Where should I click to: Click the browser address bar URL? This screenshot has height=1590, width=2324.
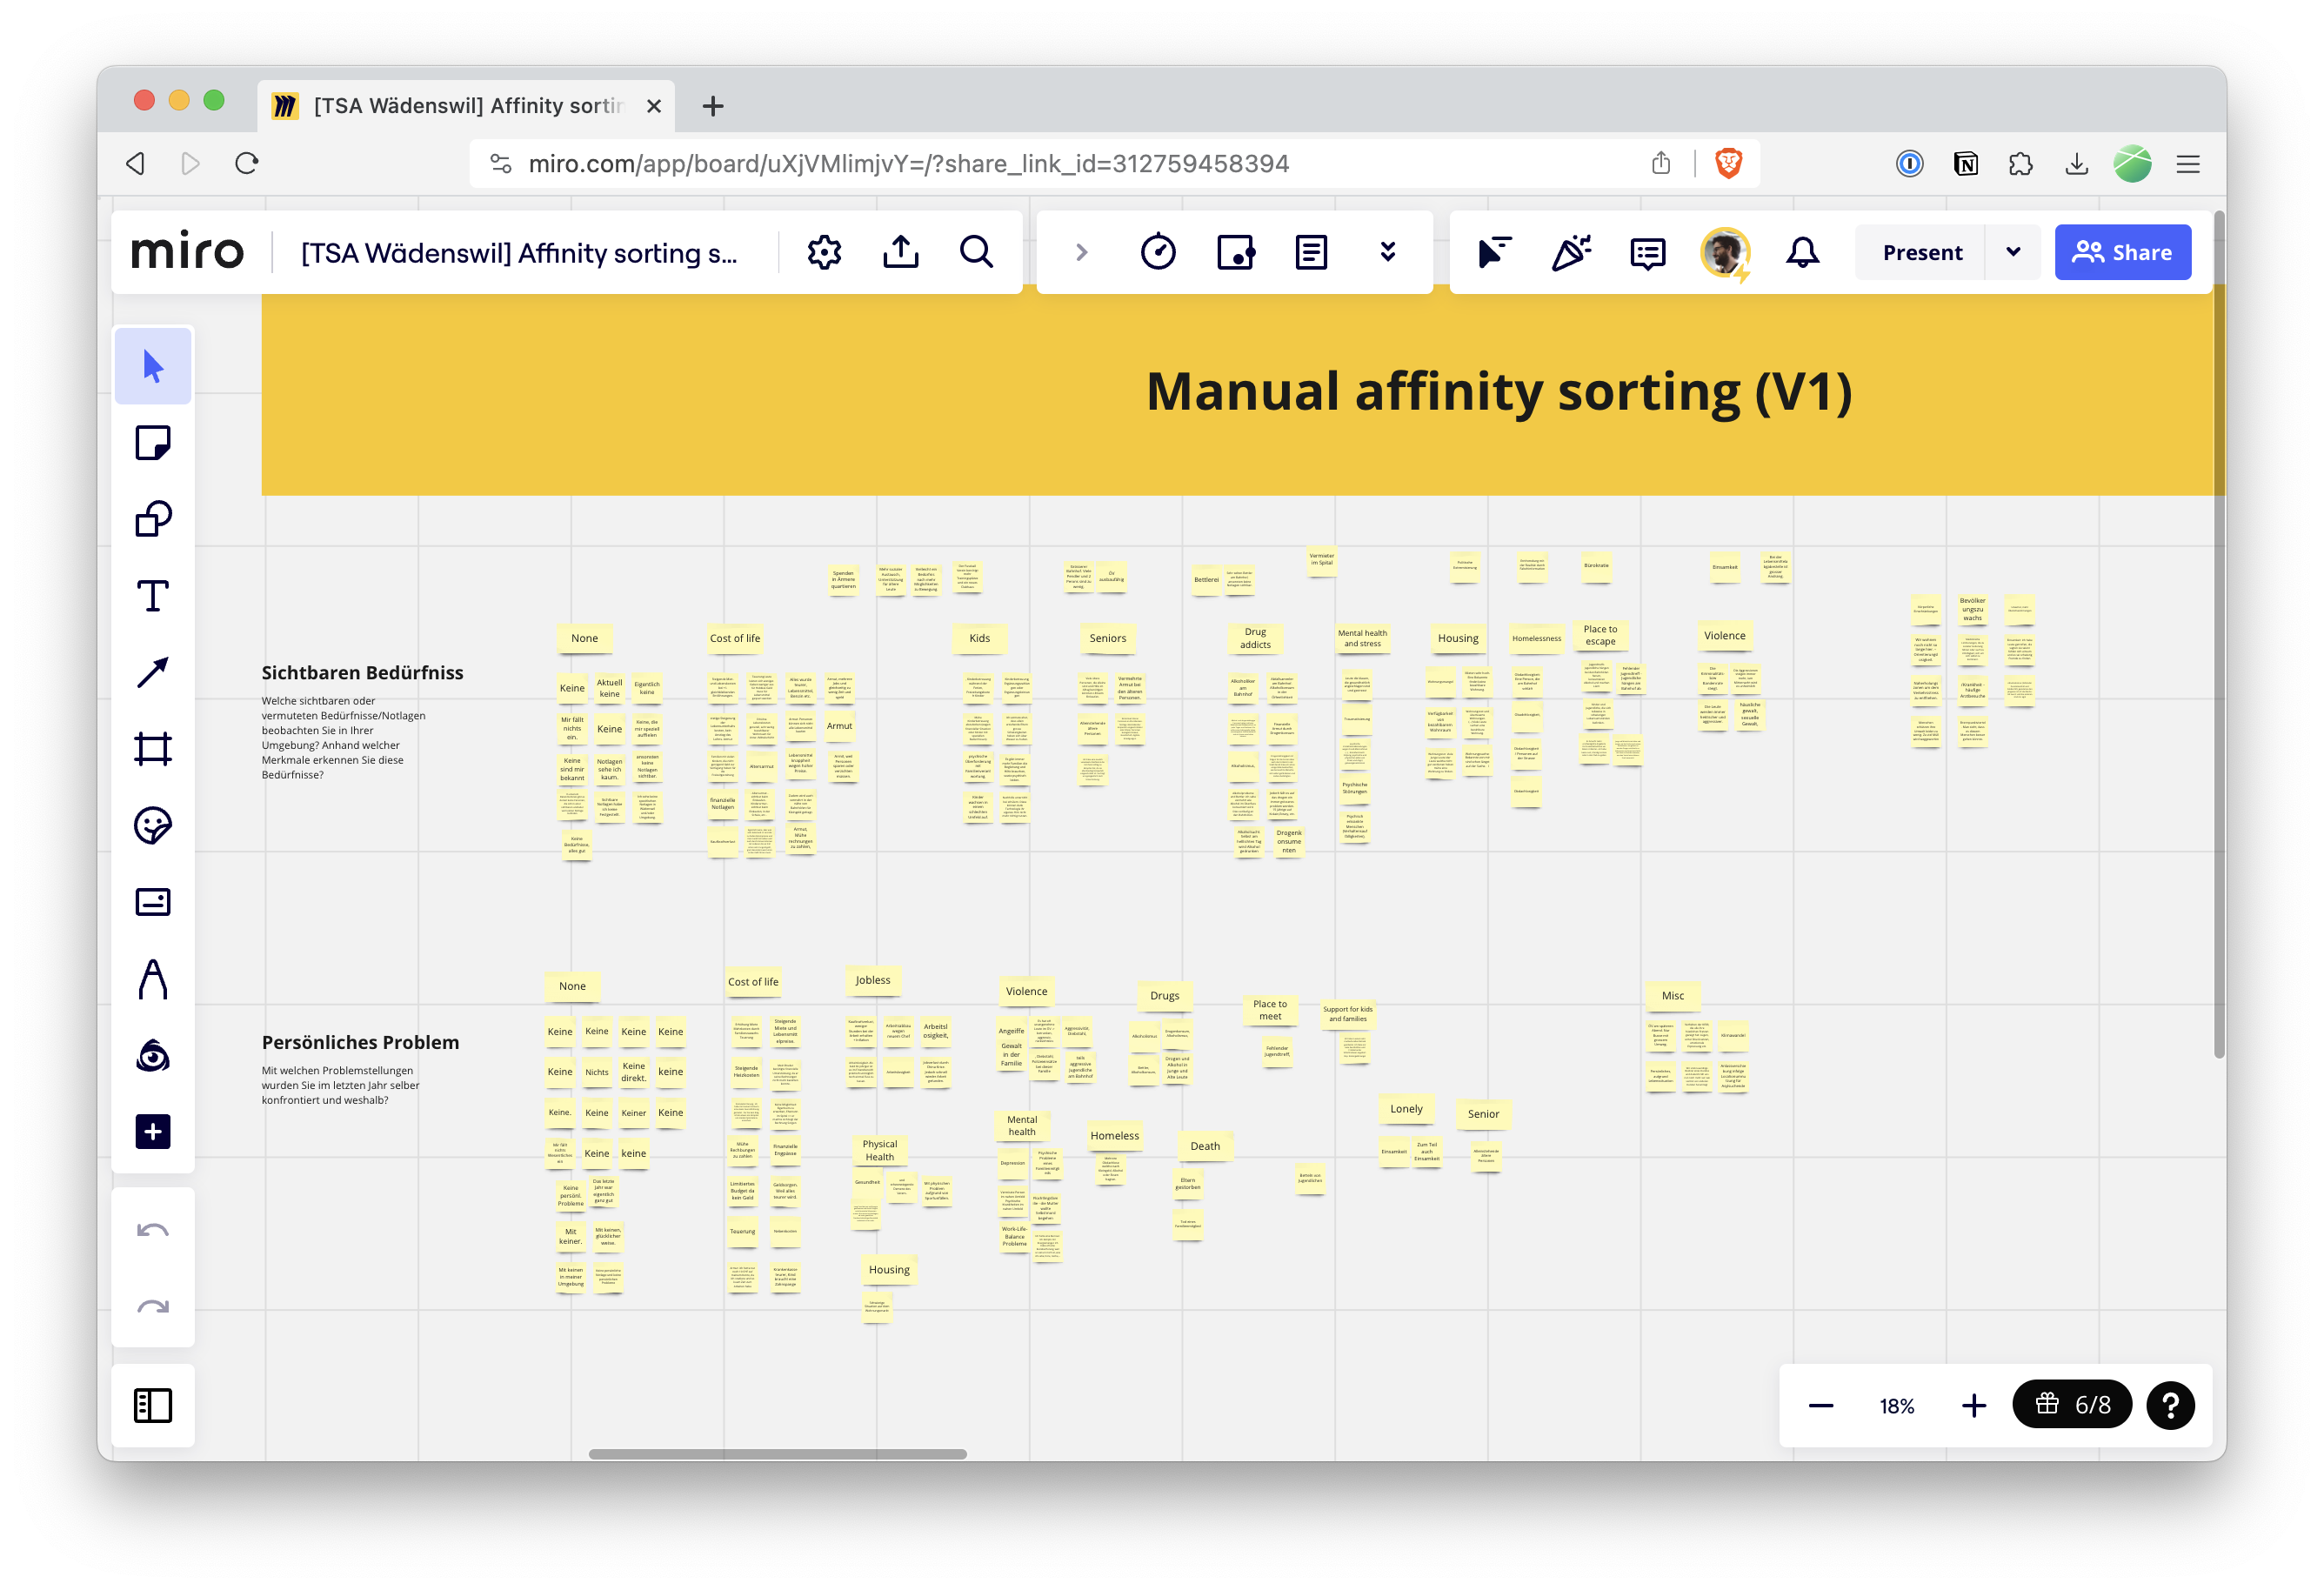tap(908, 163)
